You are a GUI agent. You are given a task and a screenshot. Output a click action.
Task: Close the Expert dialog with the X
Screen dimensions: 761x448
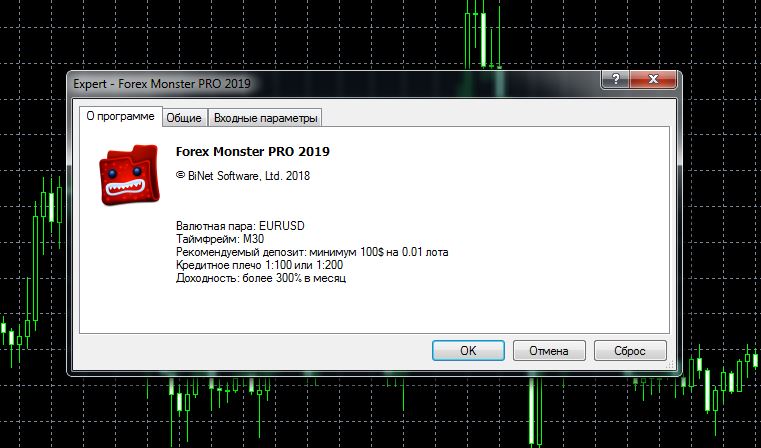pos(653,79)
